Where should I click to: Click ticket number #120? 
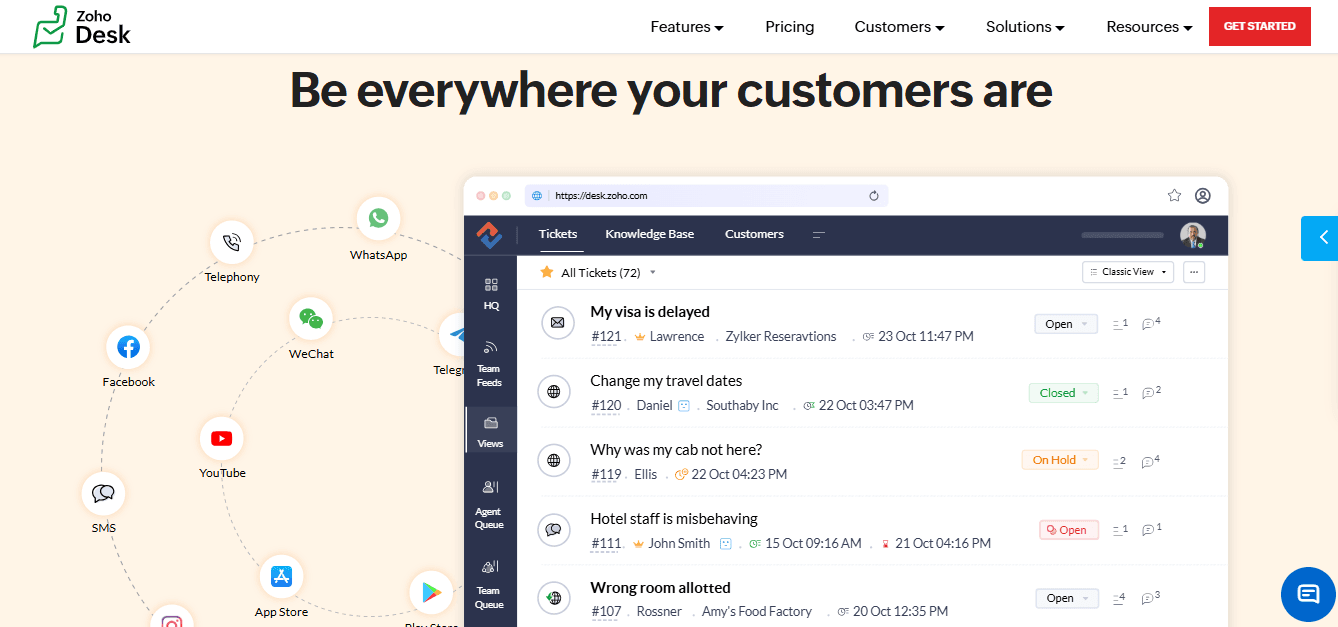pyautogui.click(x=606, y=406)
